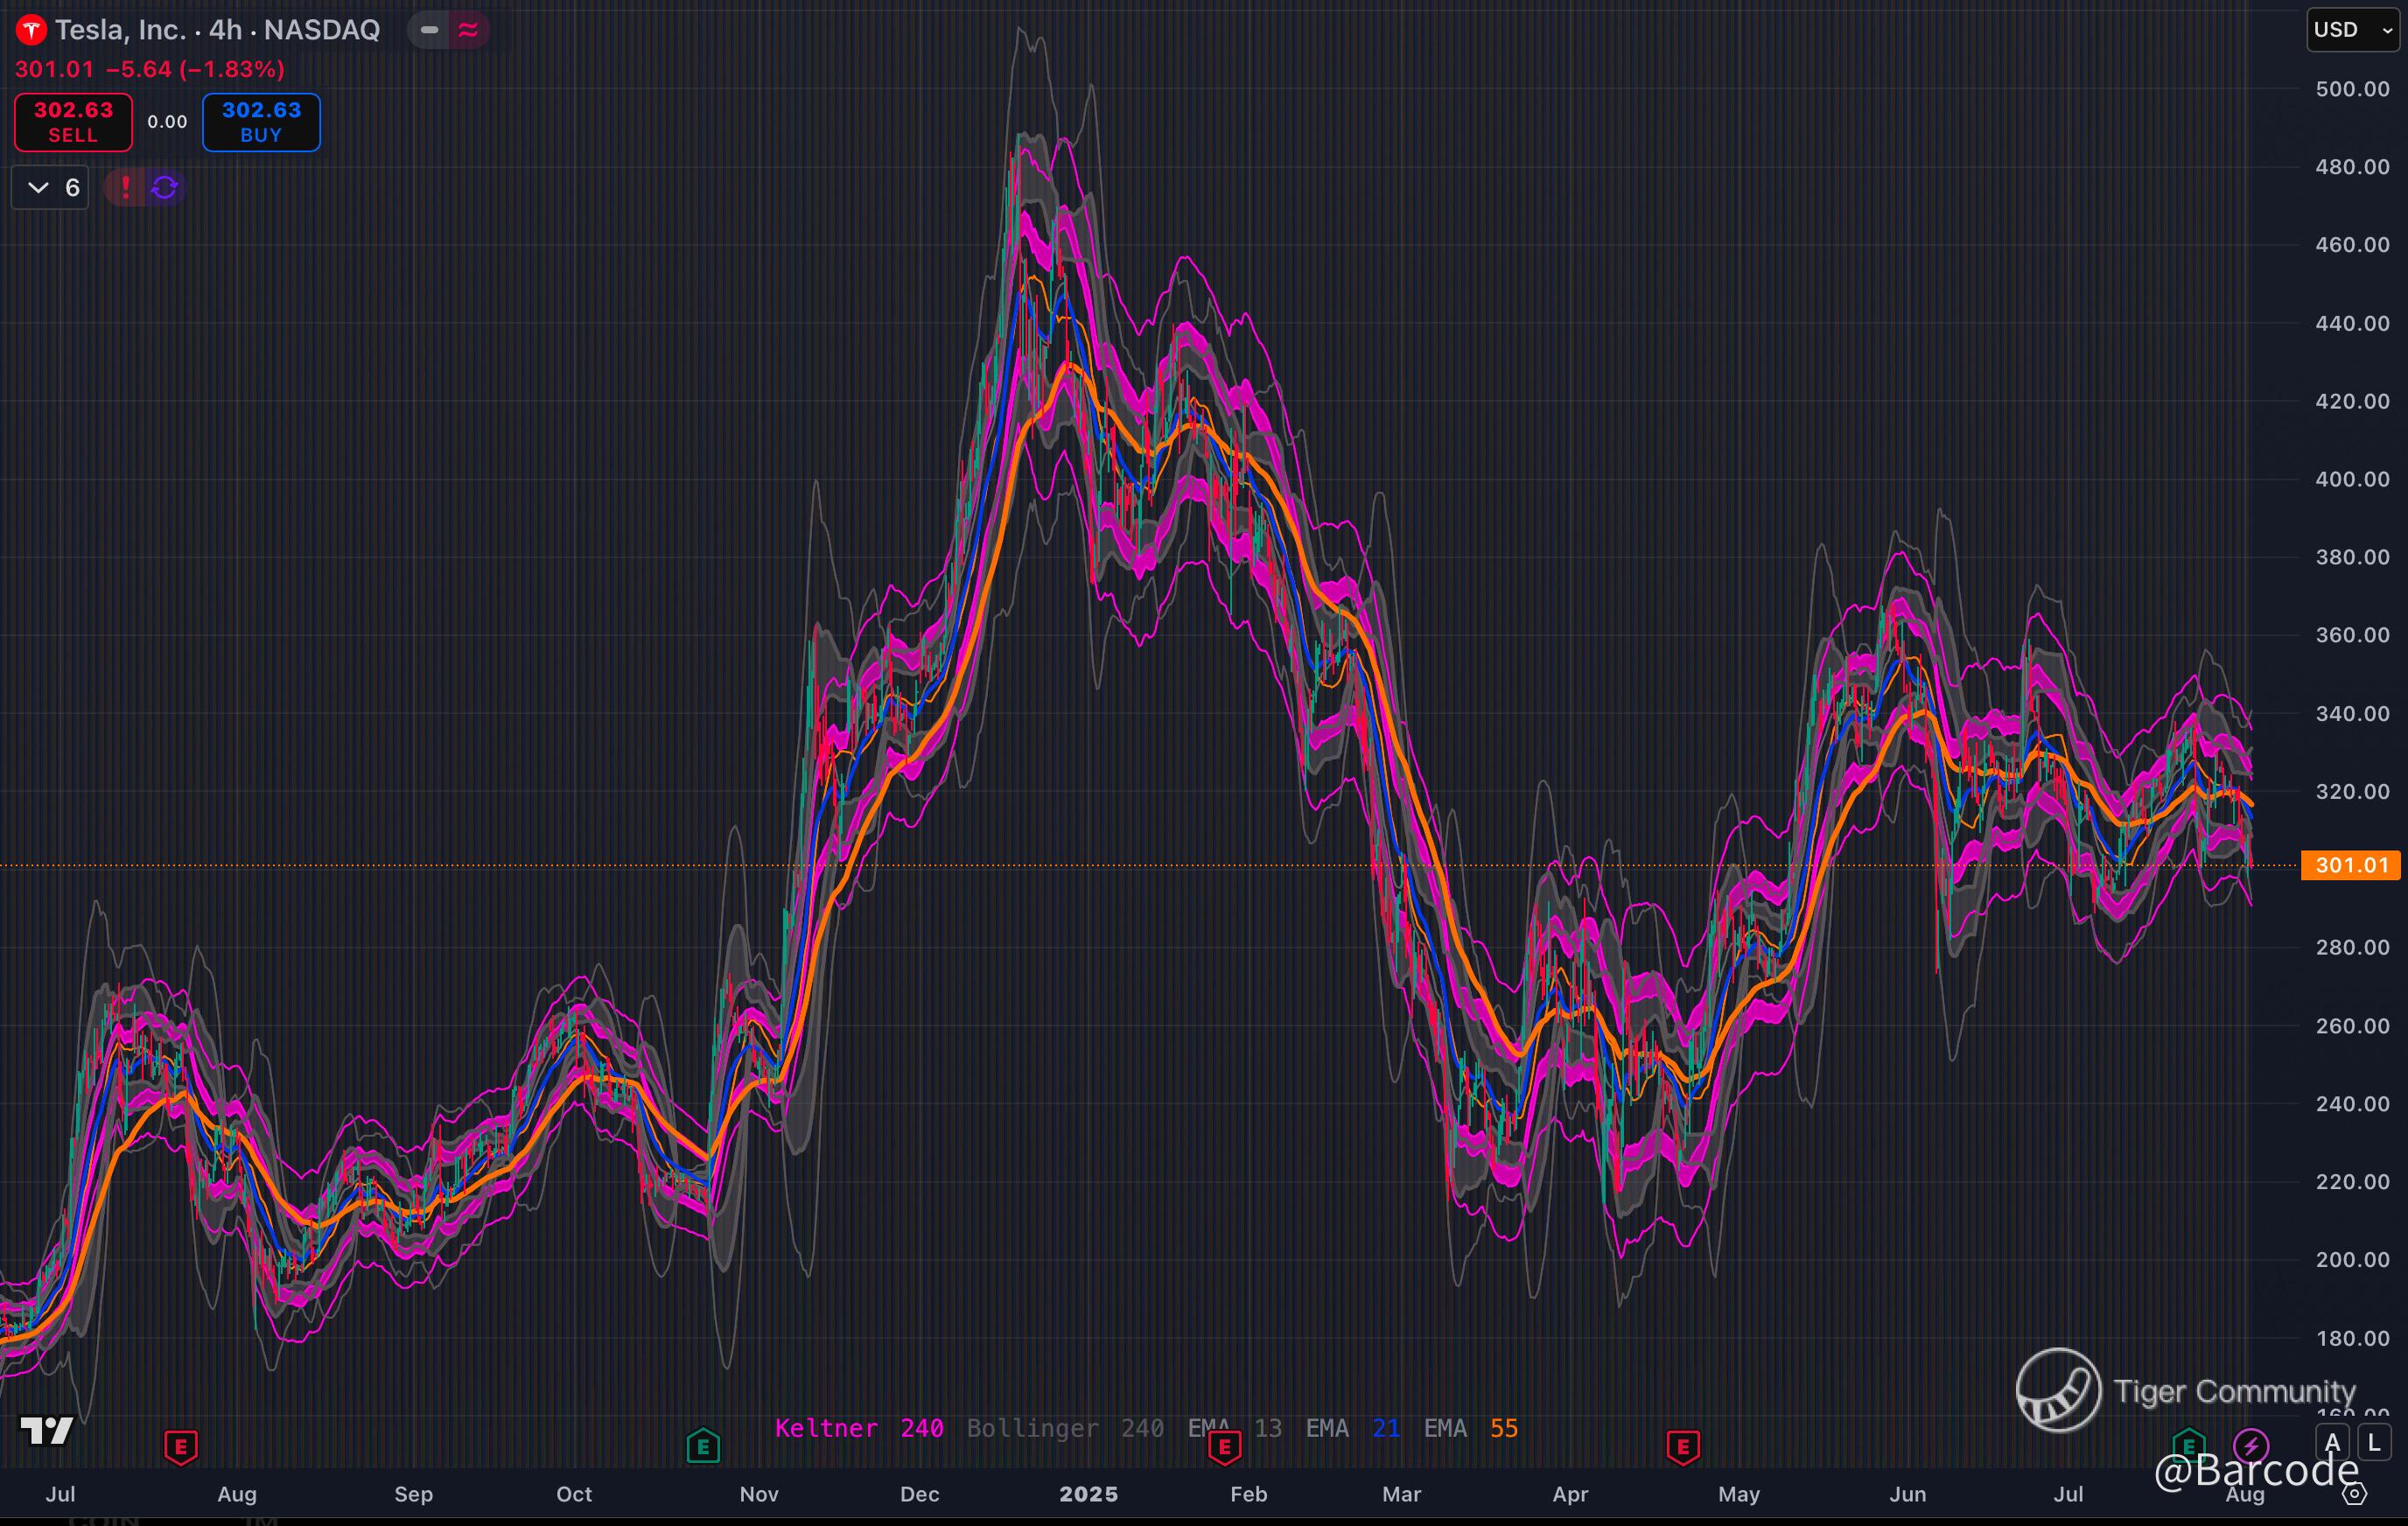Click the orange 301.01 price label

[x=2350, y=865]
